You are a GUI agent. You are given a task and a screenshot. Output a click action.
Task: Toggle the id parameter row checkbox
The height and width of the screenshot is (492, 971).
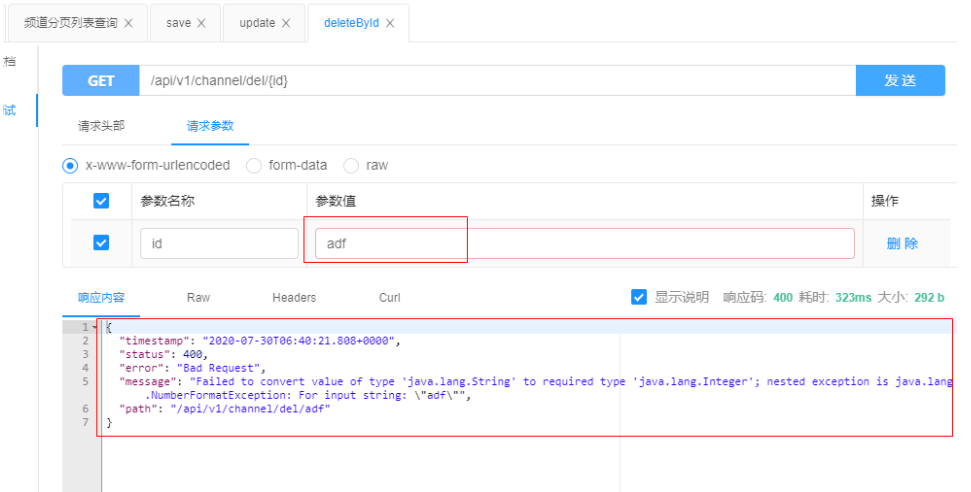[x=101, y=242]
